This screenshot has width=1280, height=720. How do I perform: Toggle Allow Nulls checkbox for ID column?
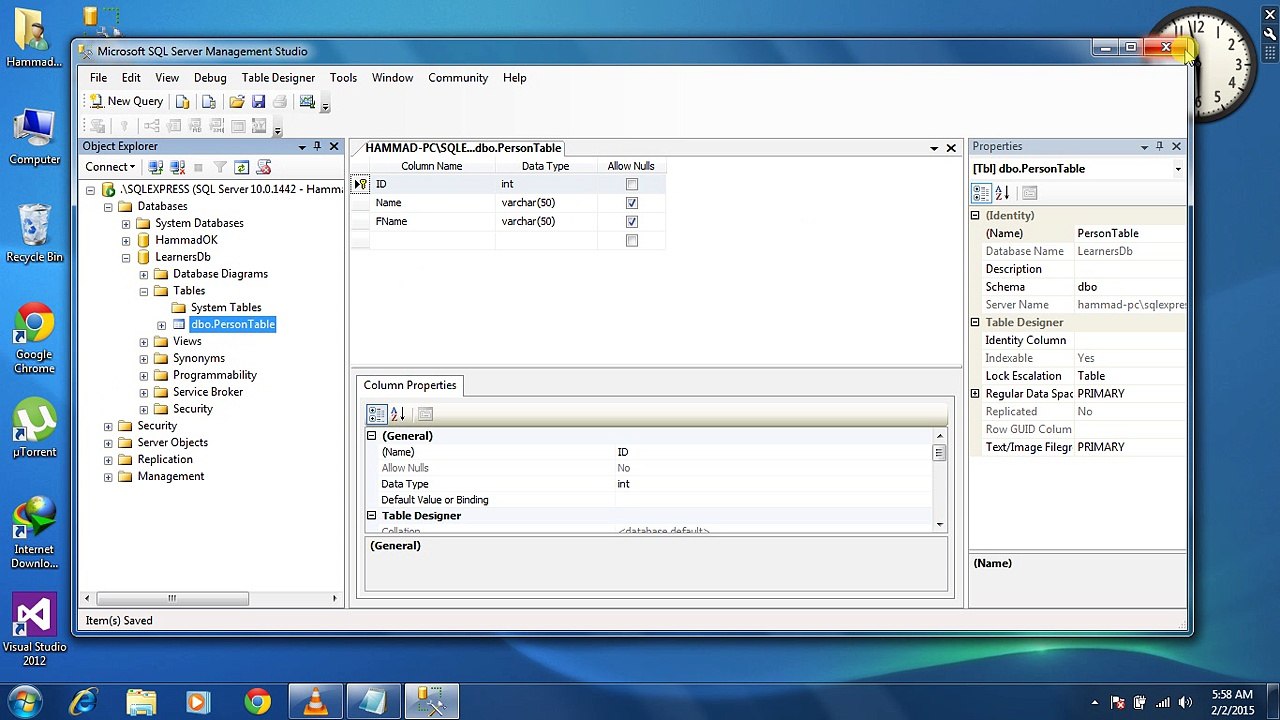[631, 184]
